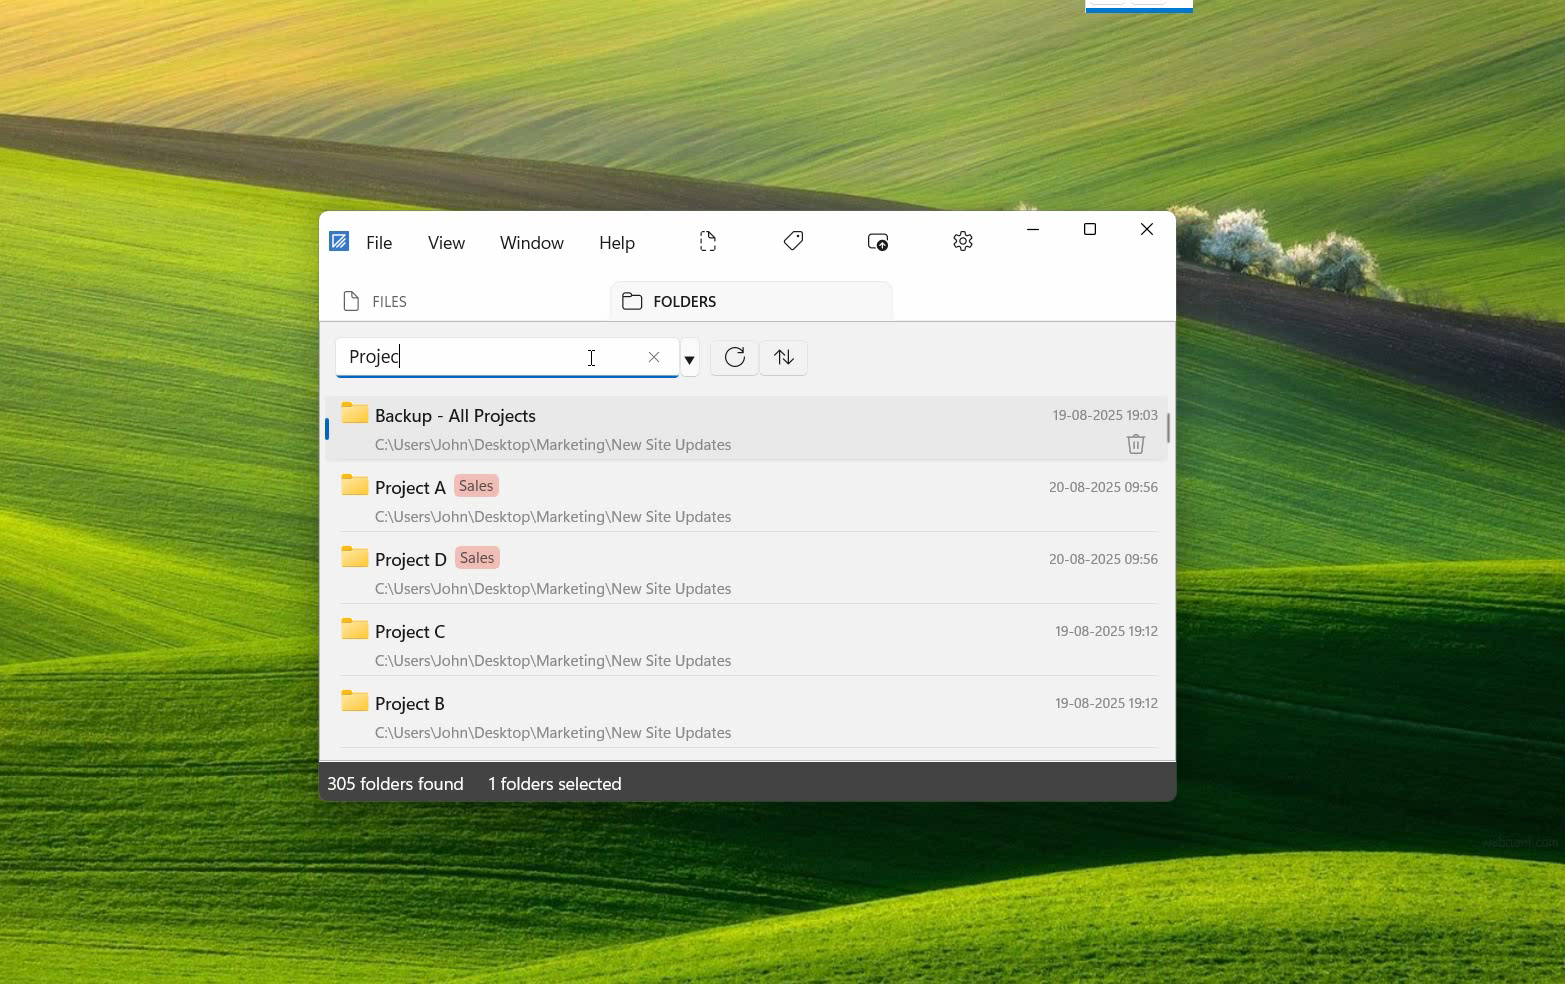Click the results list vertical scrollbar
The image size is (1565, 984).
1167,429
